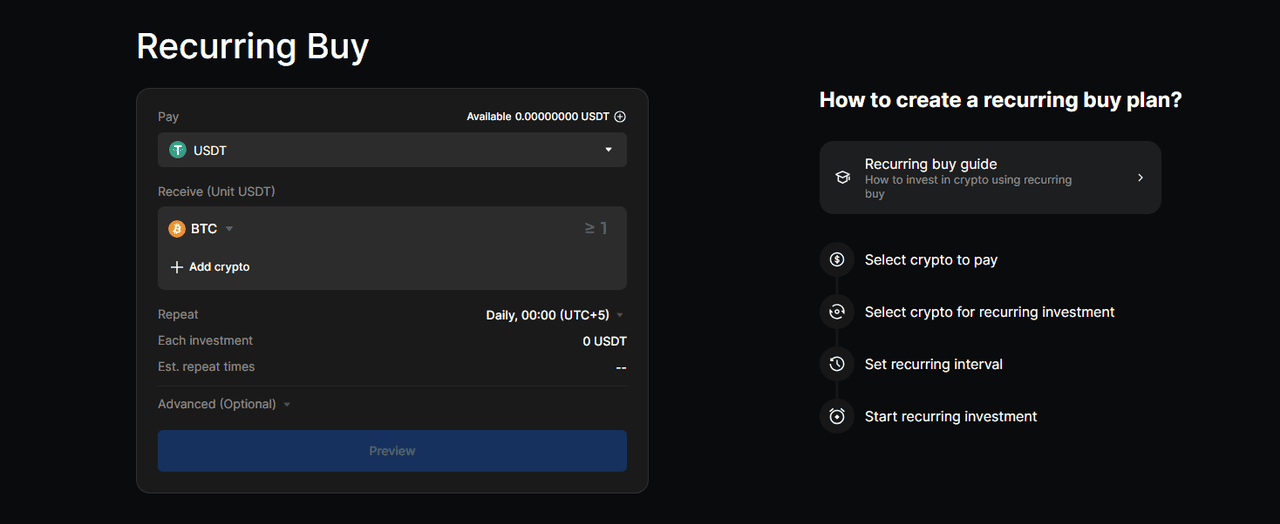The image size is (1280, 524).
Task: Expand the Advanced (Optional) section
Action: [x=224, y=404]
